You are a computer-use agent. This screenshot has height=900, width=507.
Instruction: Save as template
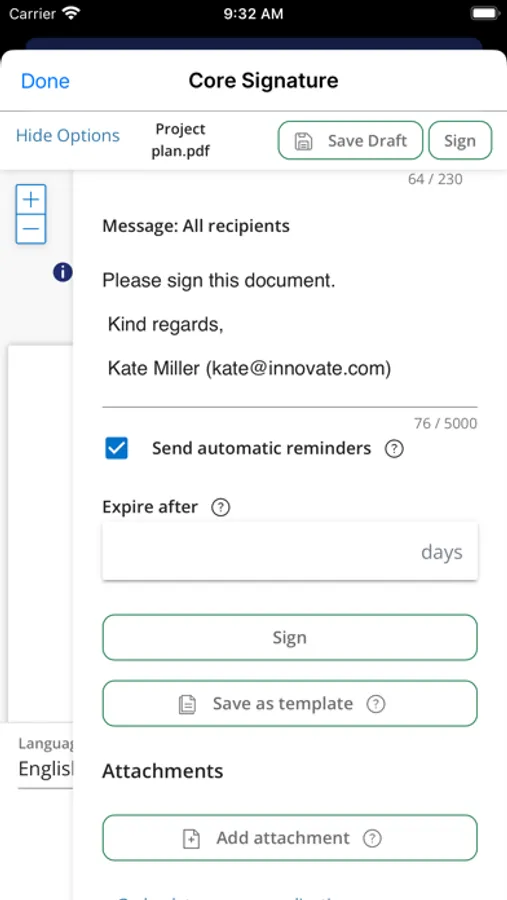click(x=289, y=704)
